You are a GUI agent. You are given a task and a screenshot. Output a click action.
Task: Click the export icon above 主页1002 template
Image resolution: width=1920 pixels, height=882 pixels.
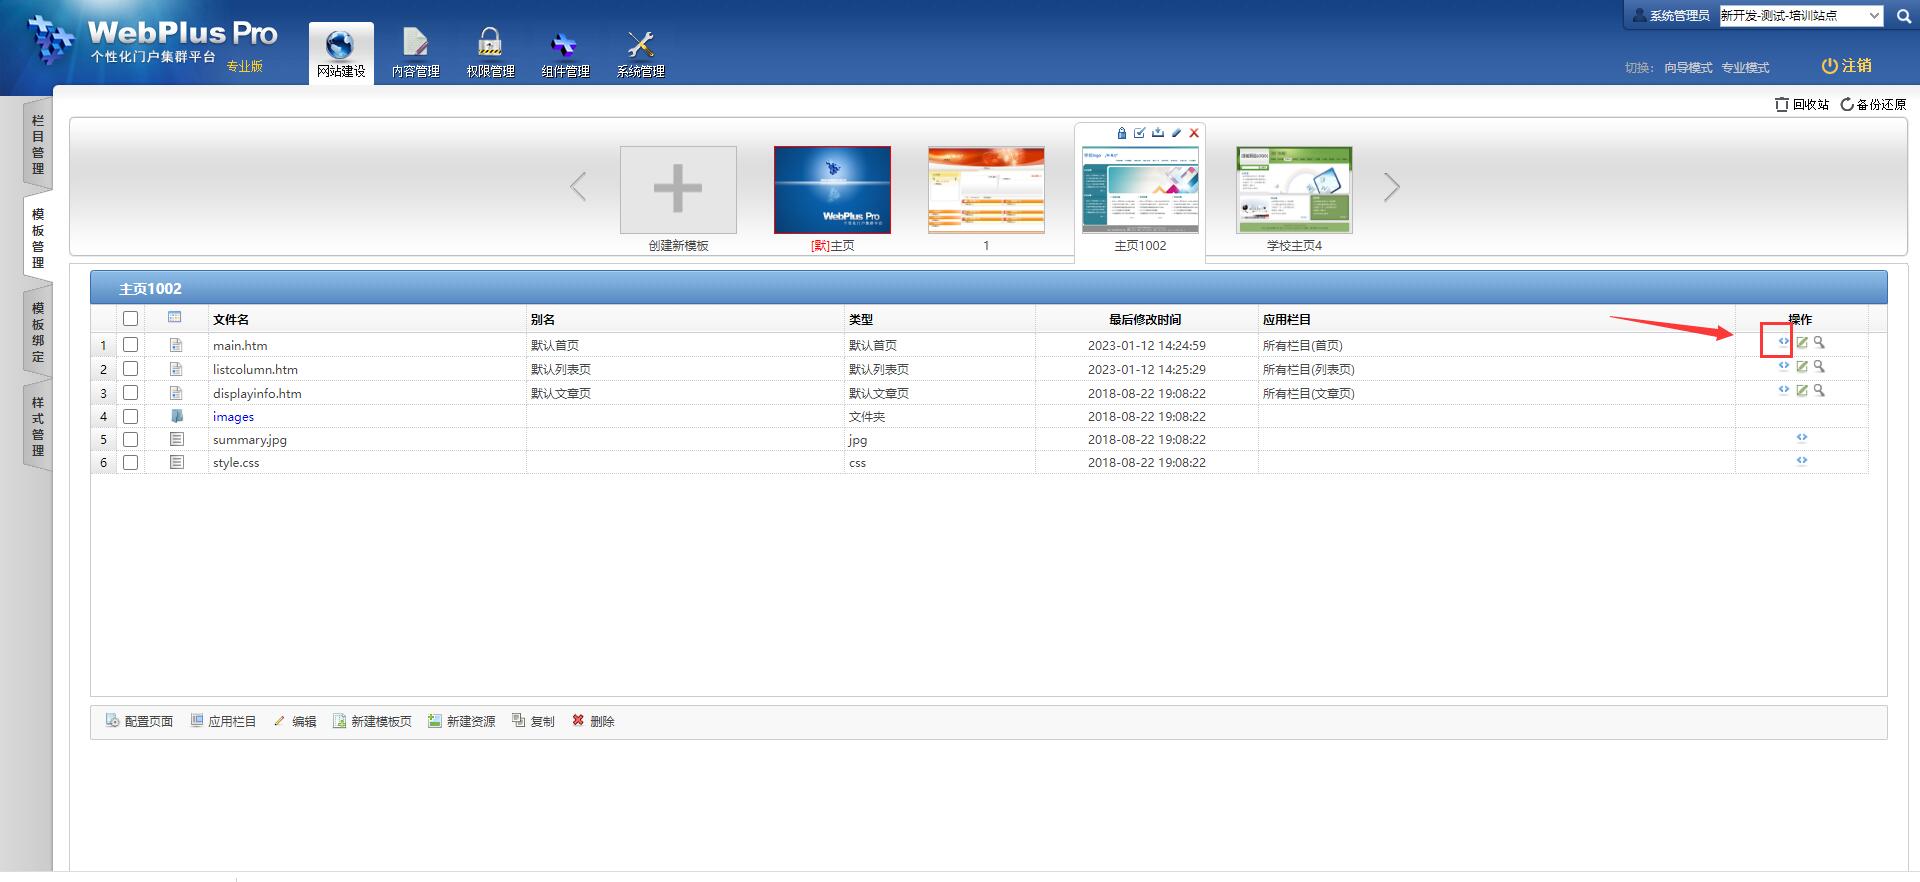[1157, 133]
